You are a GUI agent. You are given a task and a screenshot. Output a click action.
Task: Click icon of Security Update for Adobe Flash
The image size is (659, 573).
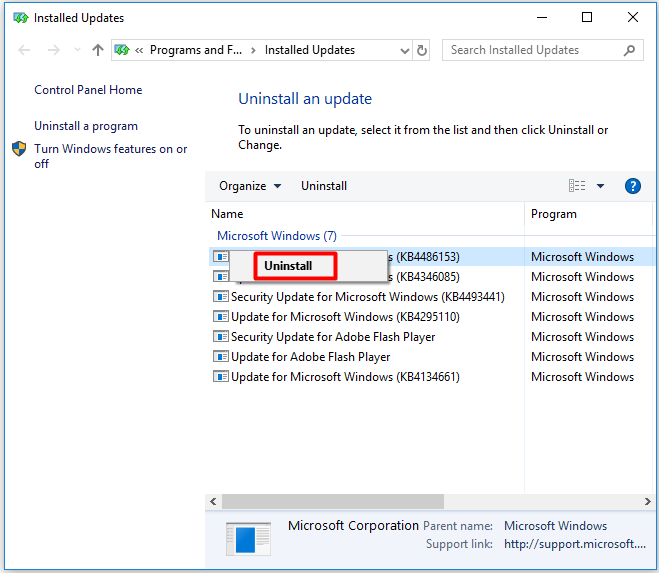tap(221, 336)
